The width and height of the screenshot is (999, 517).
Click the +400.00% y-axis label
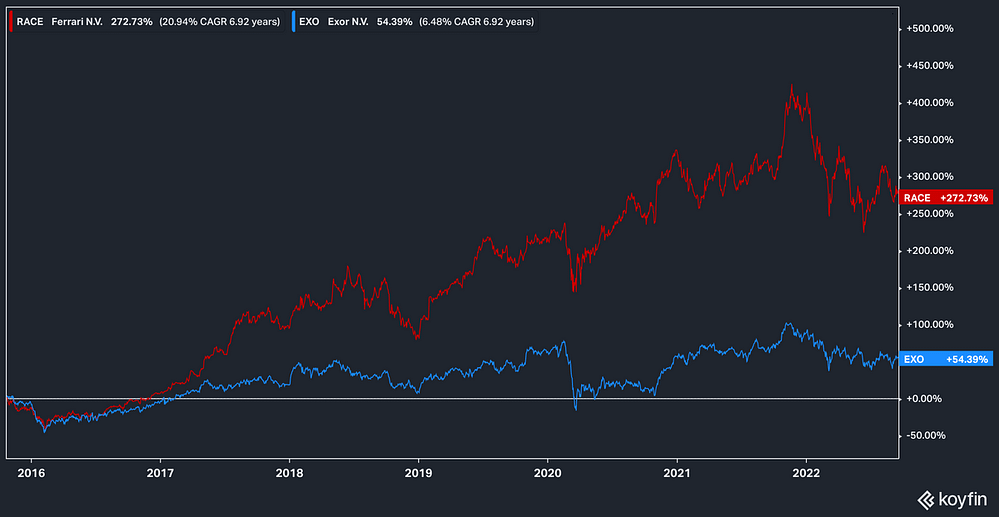930,103
